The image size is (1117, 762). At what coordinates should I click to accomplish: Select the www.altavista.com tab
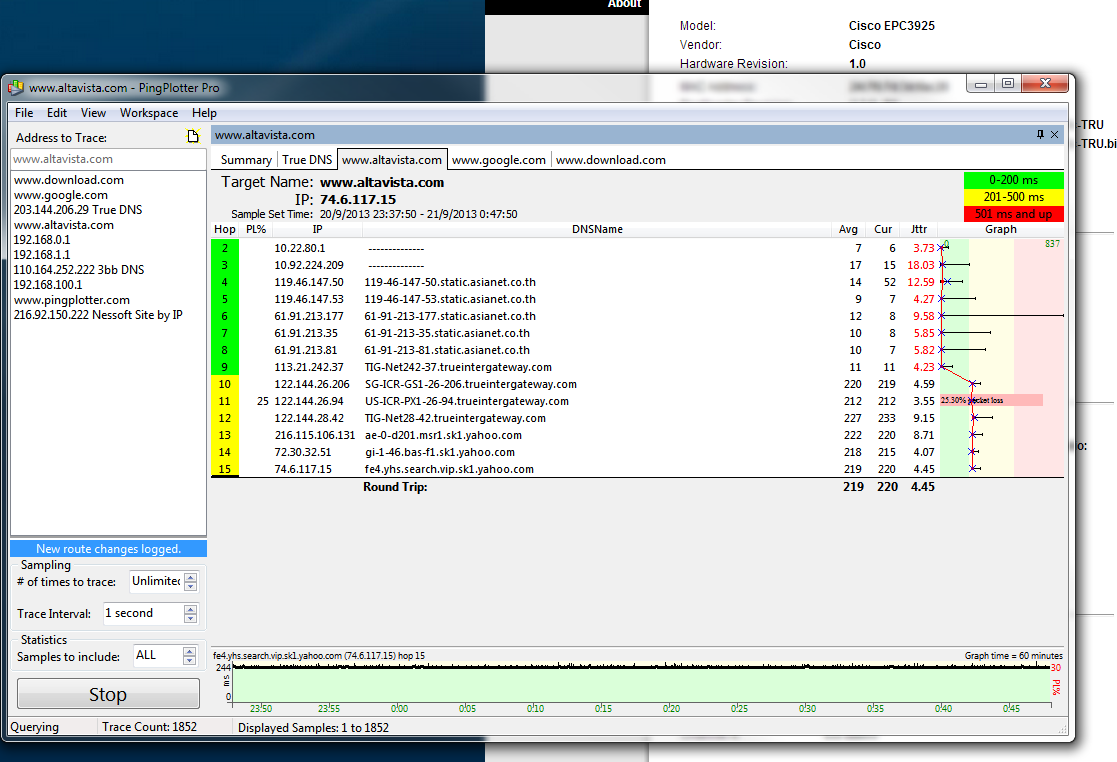[392, 160]
